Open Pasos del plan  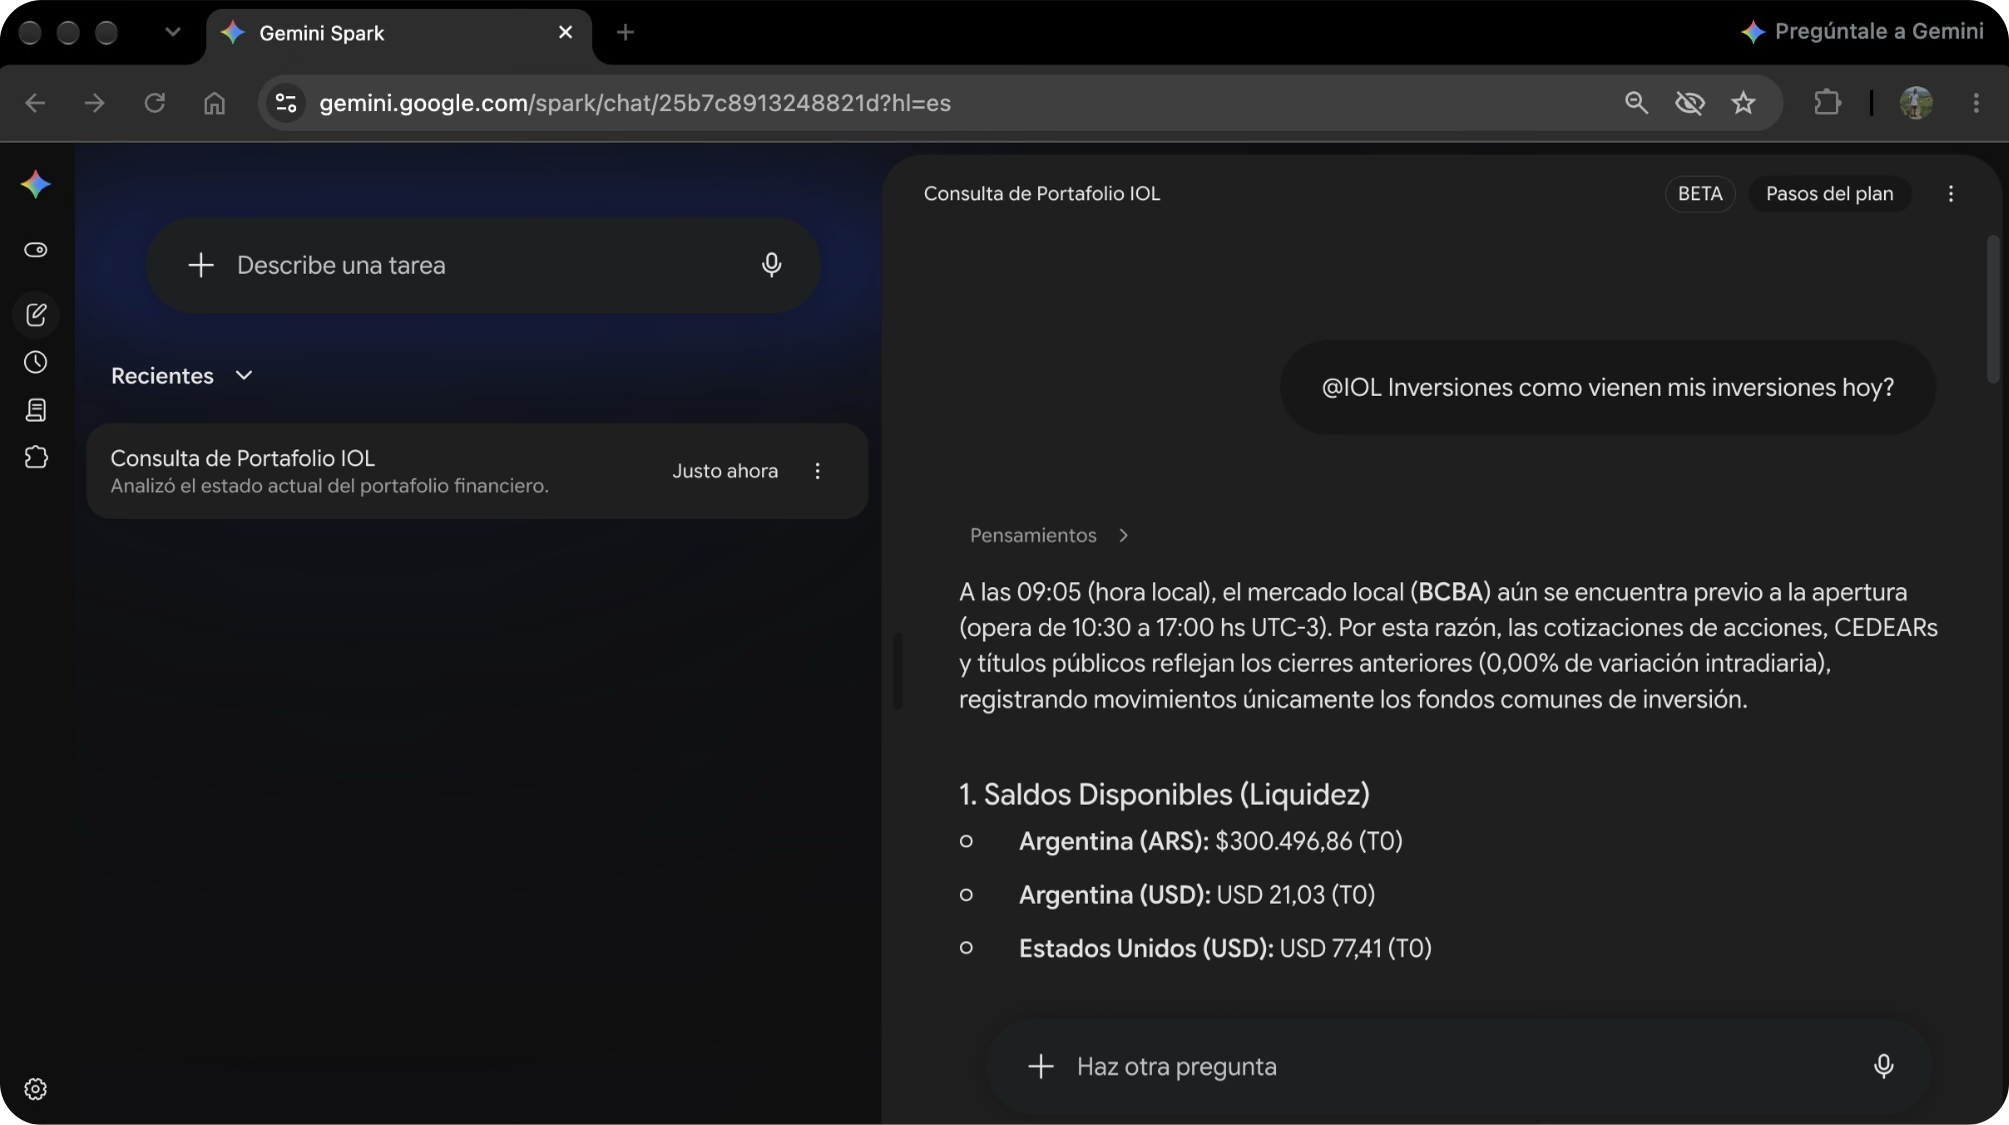(1829, 194)
